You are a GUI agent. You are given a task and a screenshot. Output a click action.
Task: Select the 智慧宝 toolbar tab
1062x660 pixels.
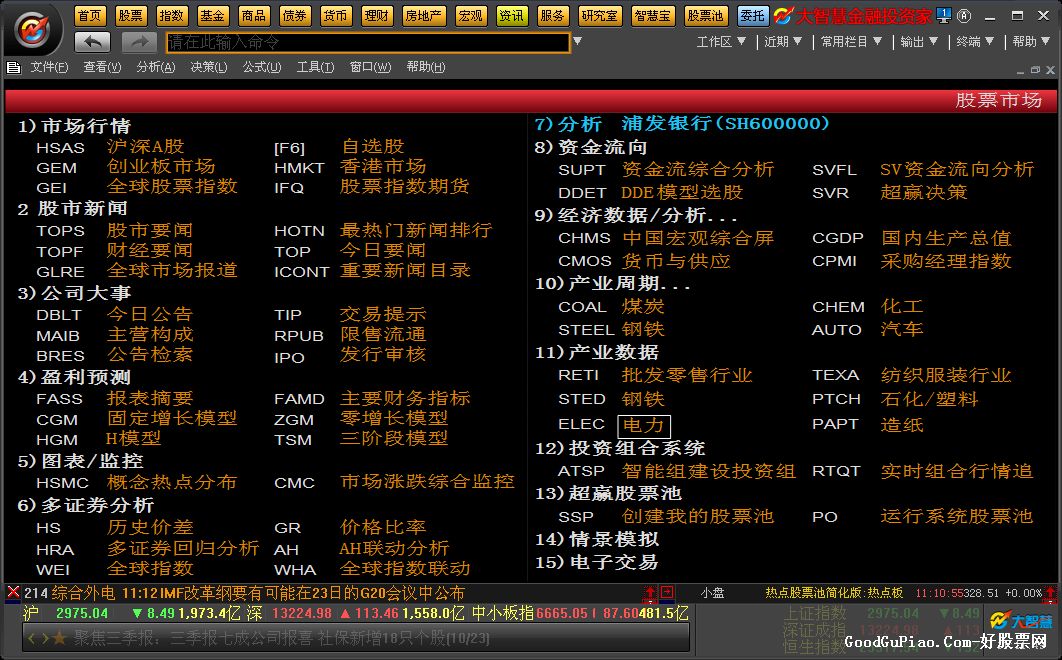652,16
